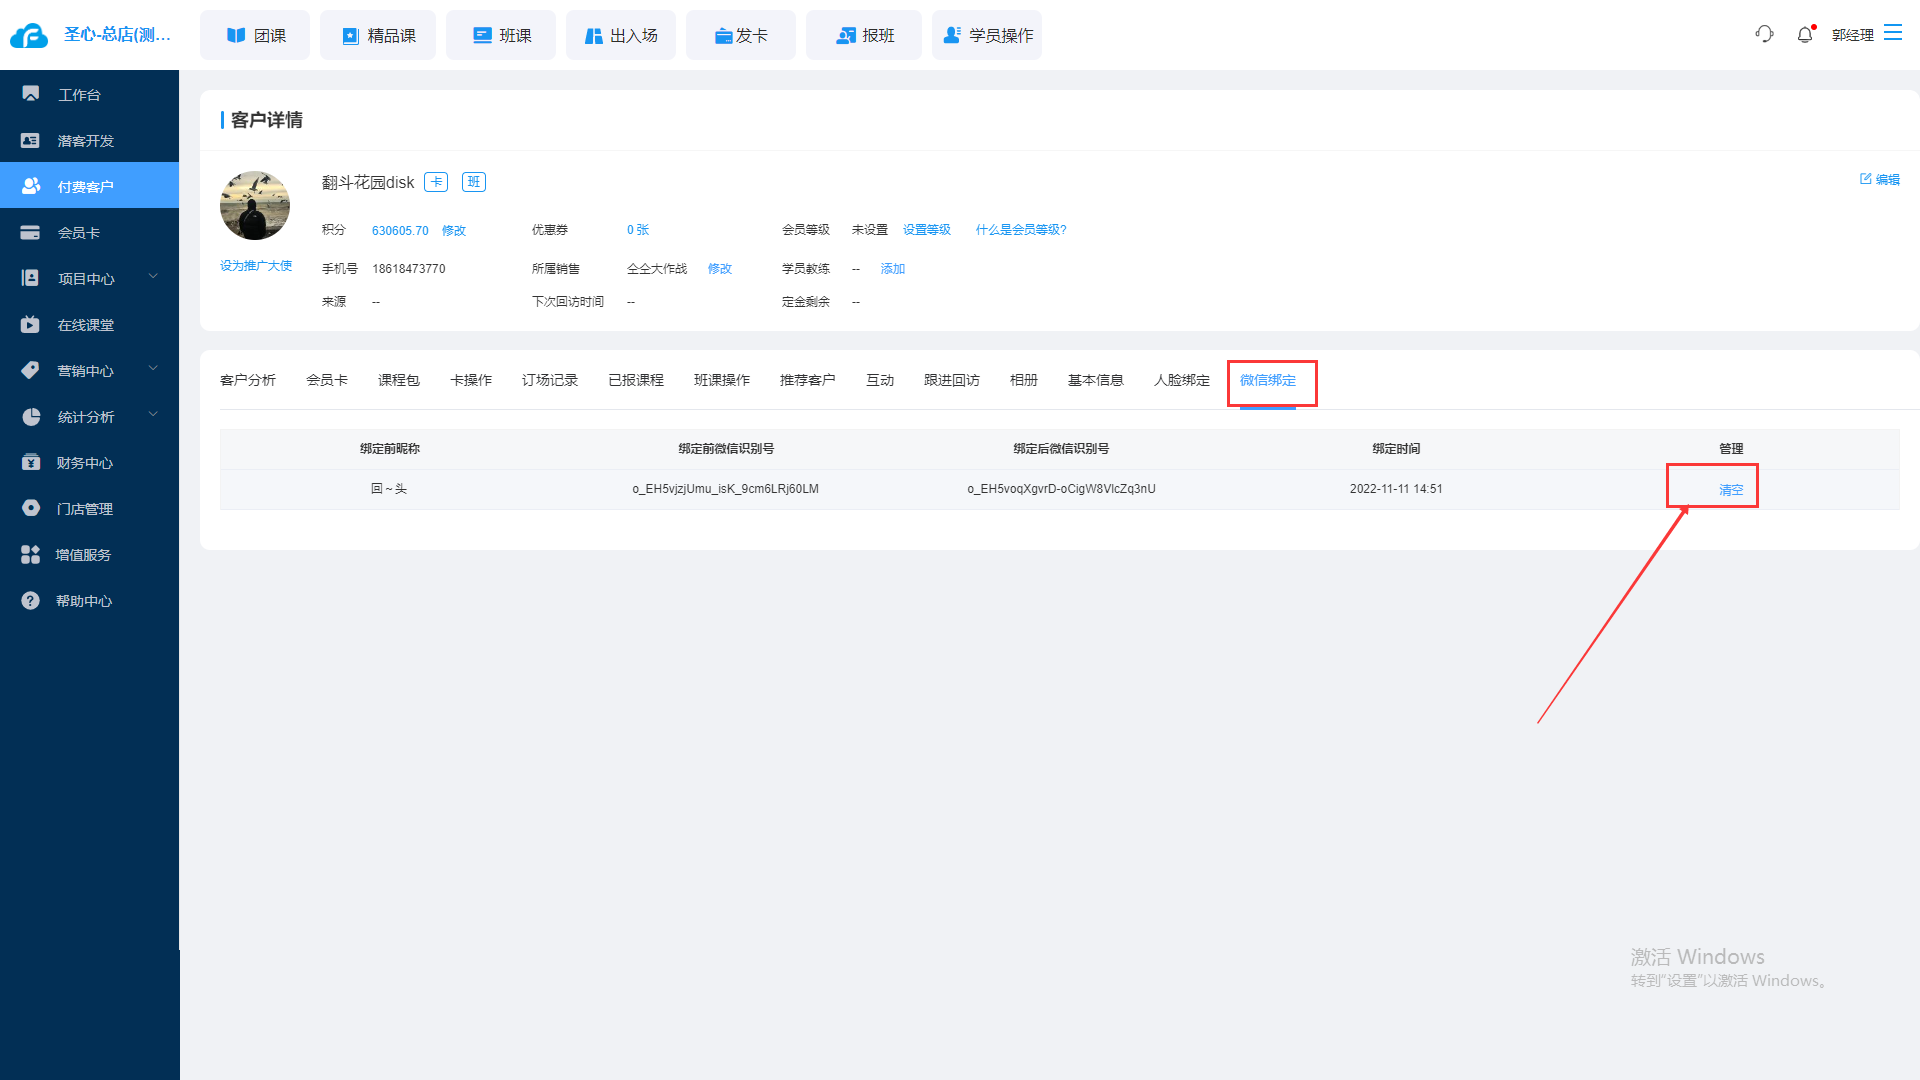Go to 会员卡 in the sidebar
This screenshot has width=1920, height=1080.
89,232
